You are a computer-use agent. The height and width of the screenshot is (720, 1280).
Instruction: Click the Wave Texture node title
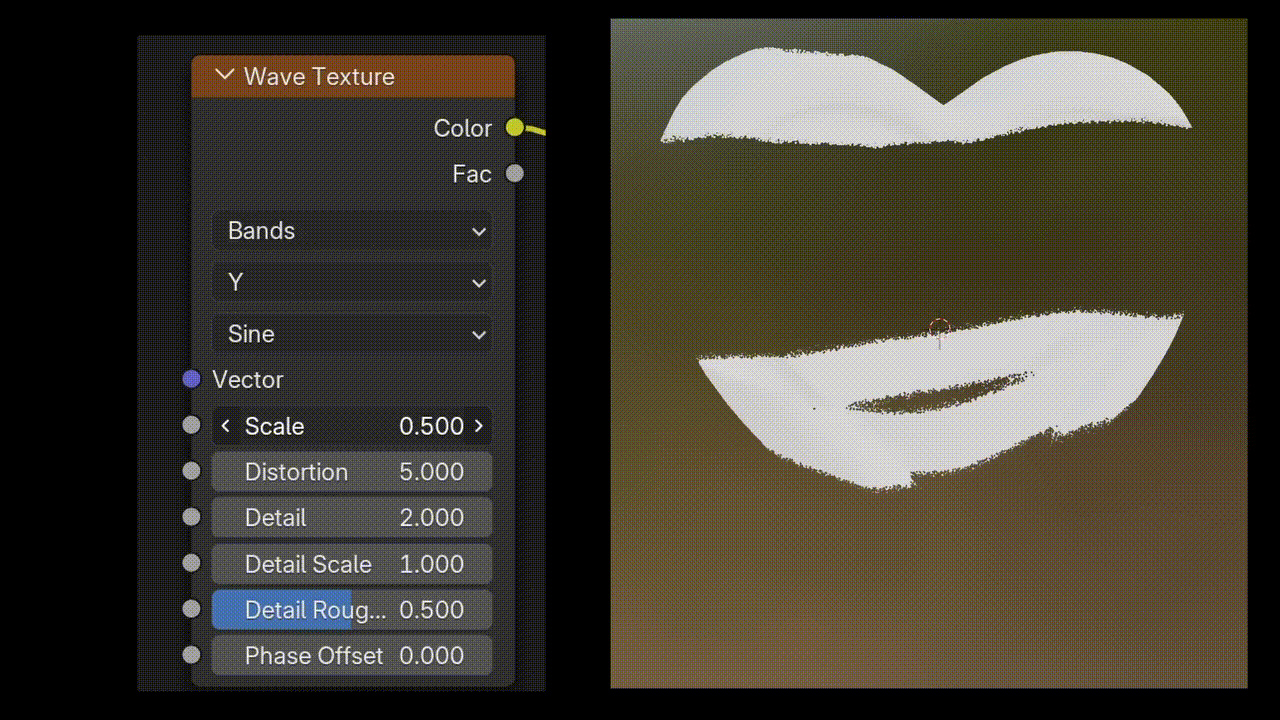(x=319, y=77)
